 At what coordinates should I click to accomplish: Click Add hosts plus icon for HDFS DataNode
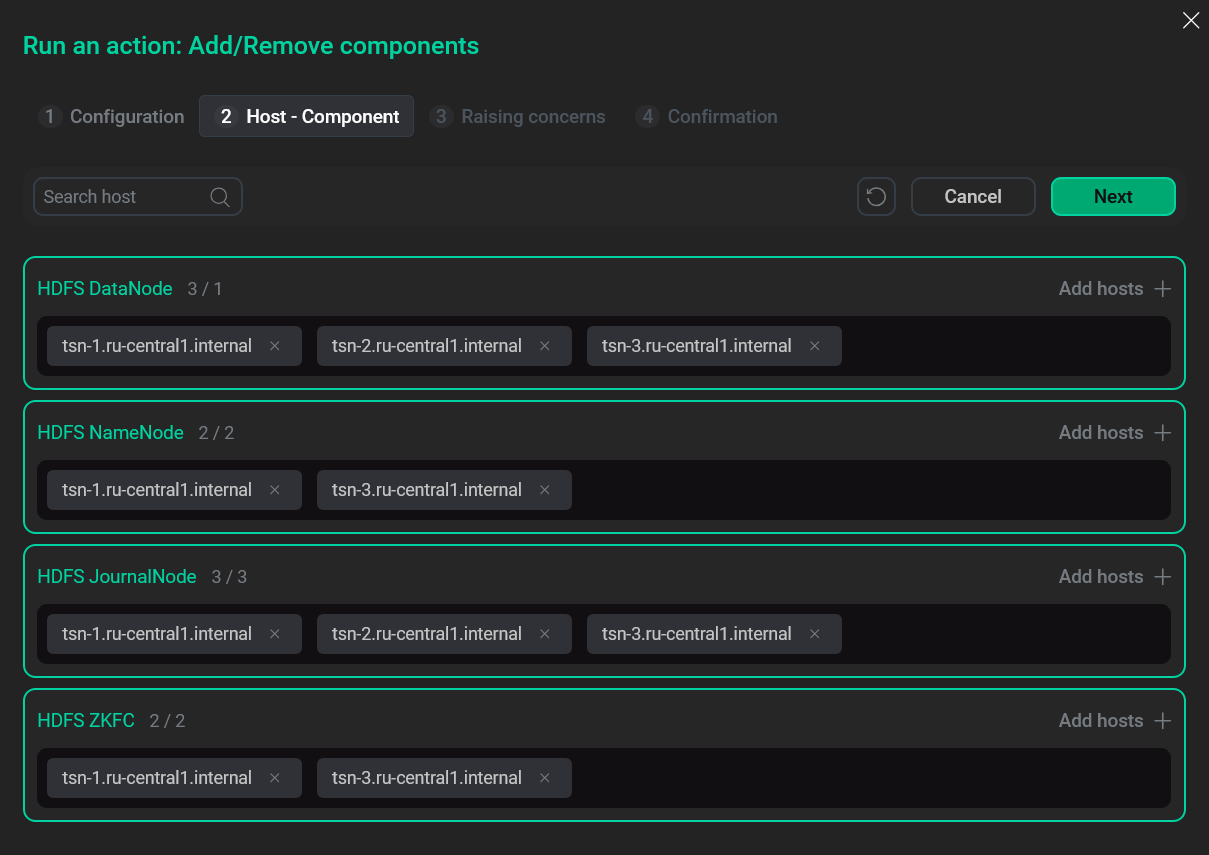coord(1162,288)
